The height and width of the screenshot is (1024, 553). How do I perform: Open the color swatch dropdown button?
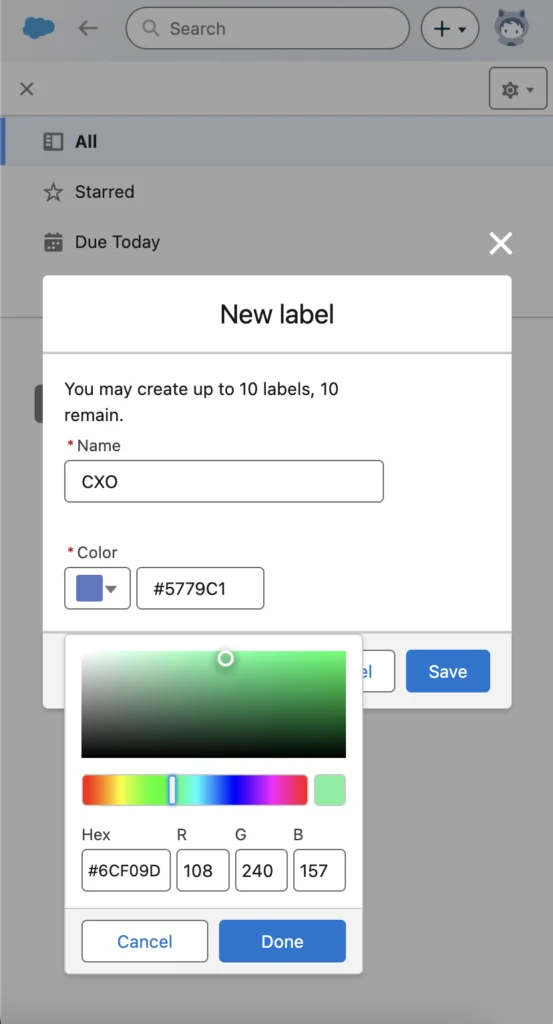point(97,588)
